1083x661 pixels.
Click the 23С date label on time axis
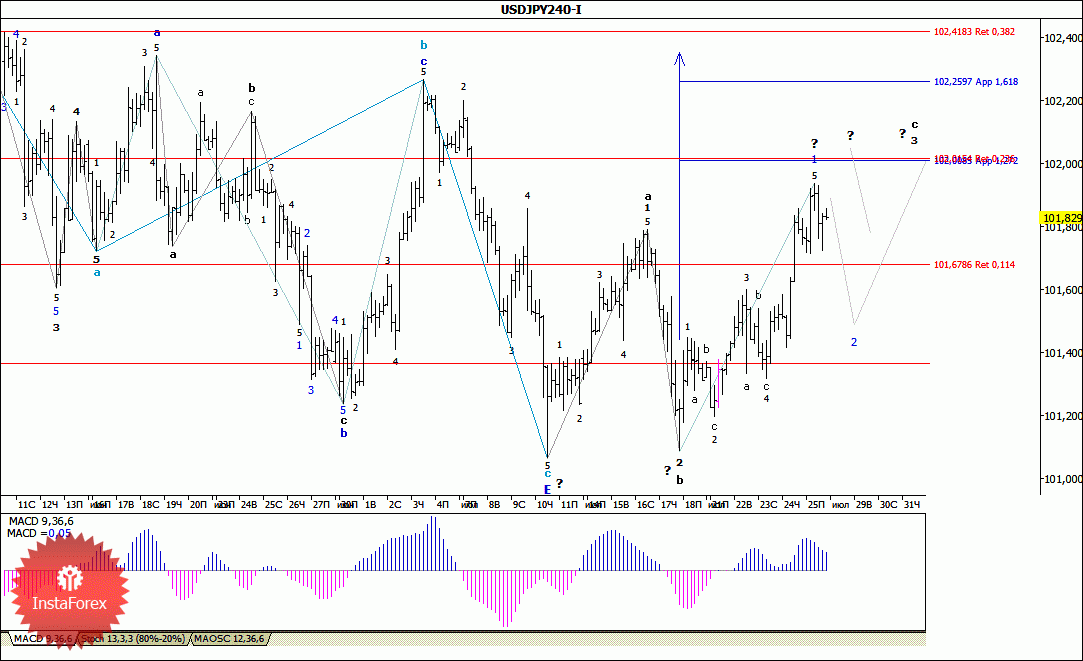(768, 505)
